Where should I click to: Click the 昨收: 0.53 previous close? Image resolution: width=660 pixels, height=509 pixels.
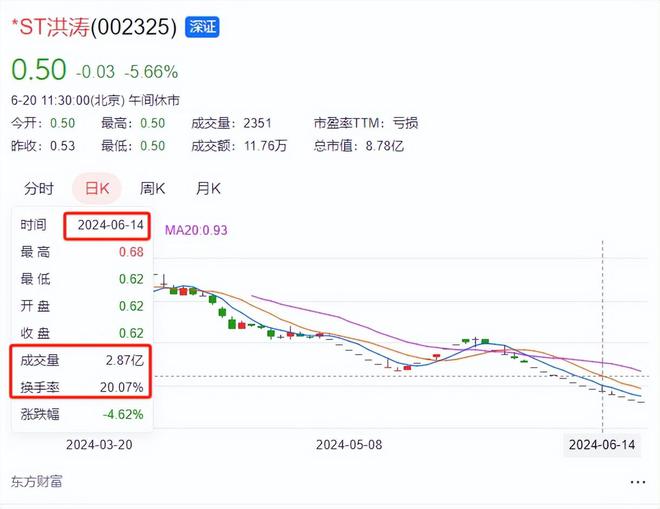[x=43, y=146]
